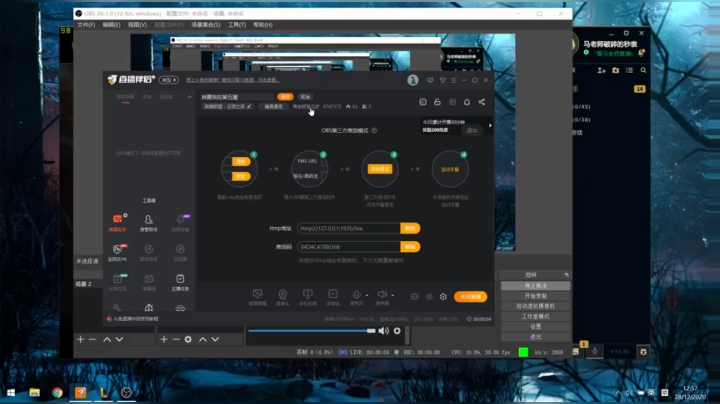Copy the stream key with orange button
The width and height of the screenshot is (720, 404).
click(410, 247)
